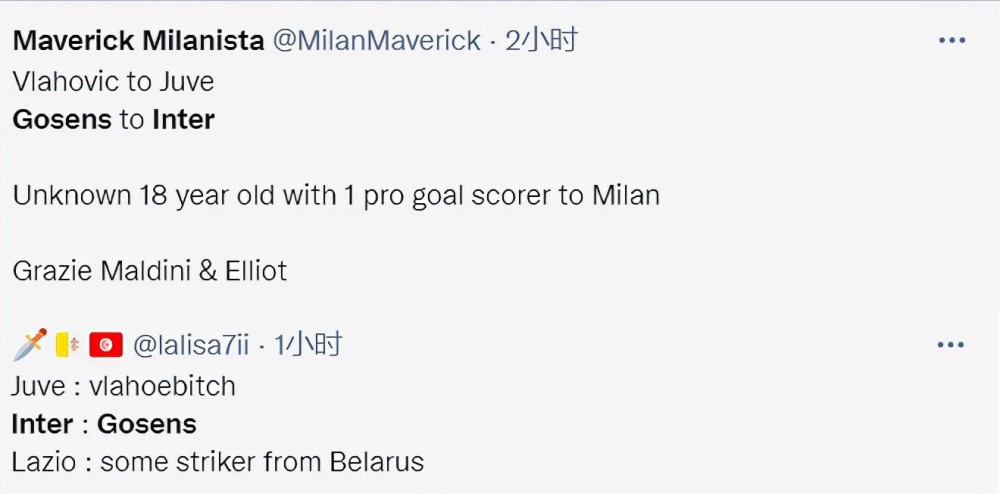The width and height of the screenshot is (1000, 494).
Task: Click the bold Inter word in first tweet
Action: [183, 119]
